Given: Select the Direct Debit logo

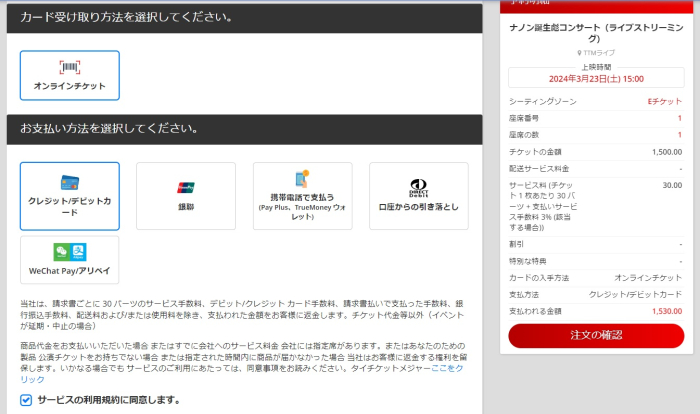Looking at the screenshot, I should (x=419, y=187).
